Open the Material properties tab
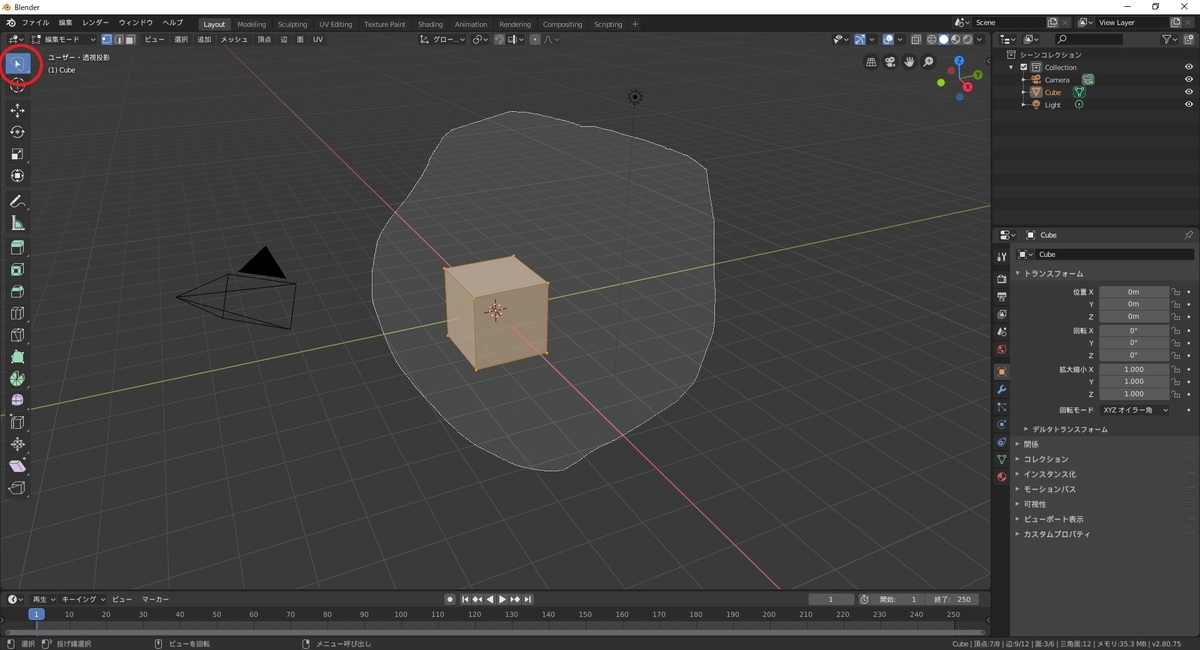Screen dimensions: 1200x650 coord(1001,477)
